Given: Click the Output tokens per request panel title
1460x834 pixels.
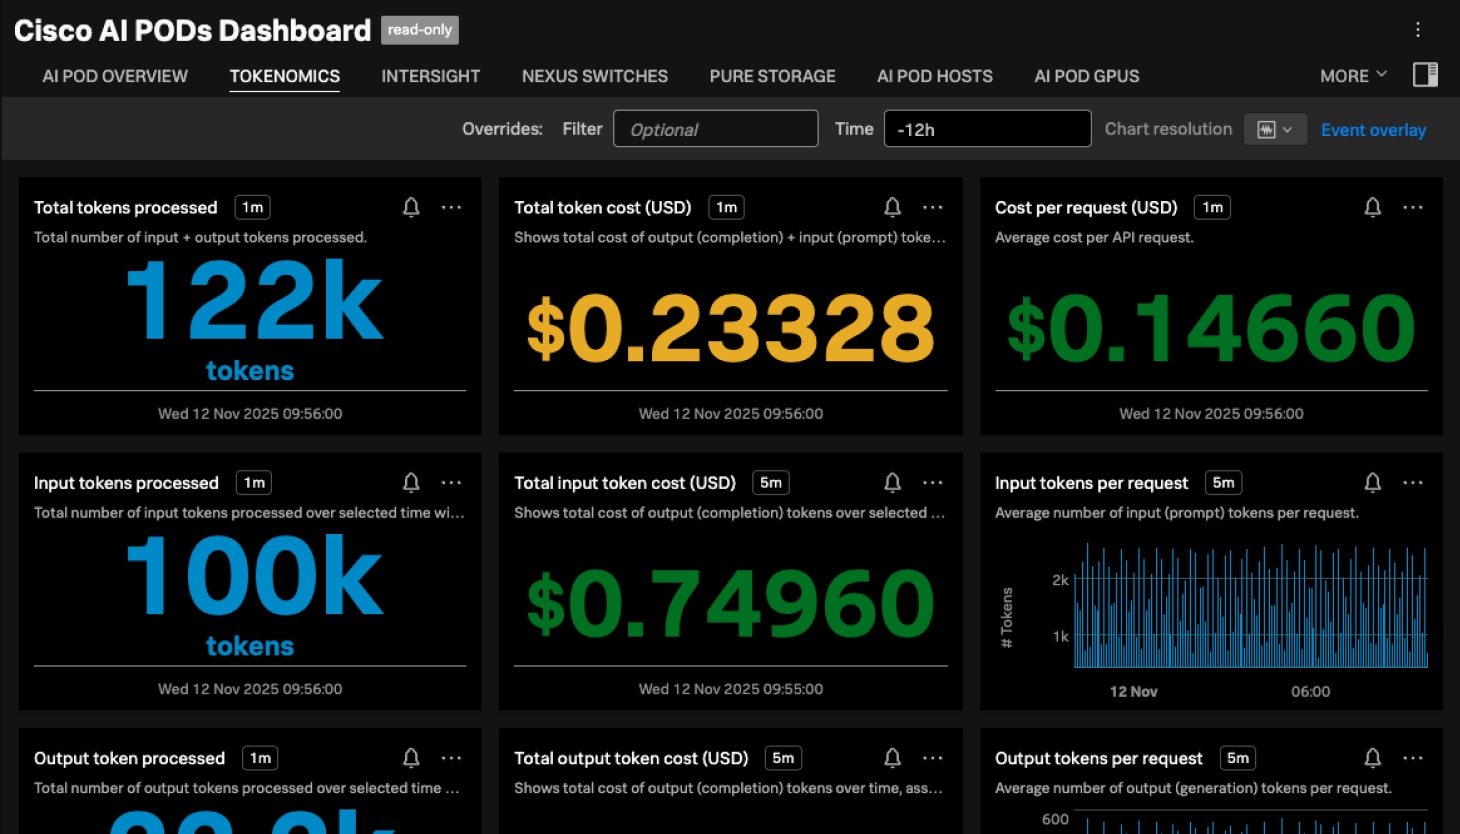Looking at the screenshot, I should (1098, 758).
